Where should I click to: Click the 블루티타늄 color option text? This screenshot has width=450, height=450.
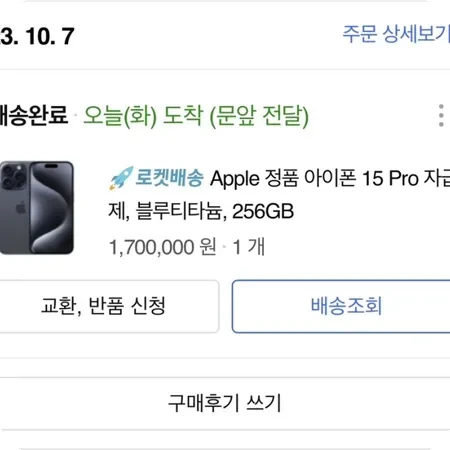click(179, 211)
